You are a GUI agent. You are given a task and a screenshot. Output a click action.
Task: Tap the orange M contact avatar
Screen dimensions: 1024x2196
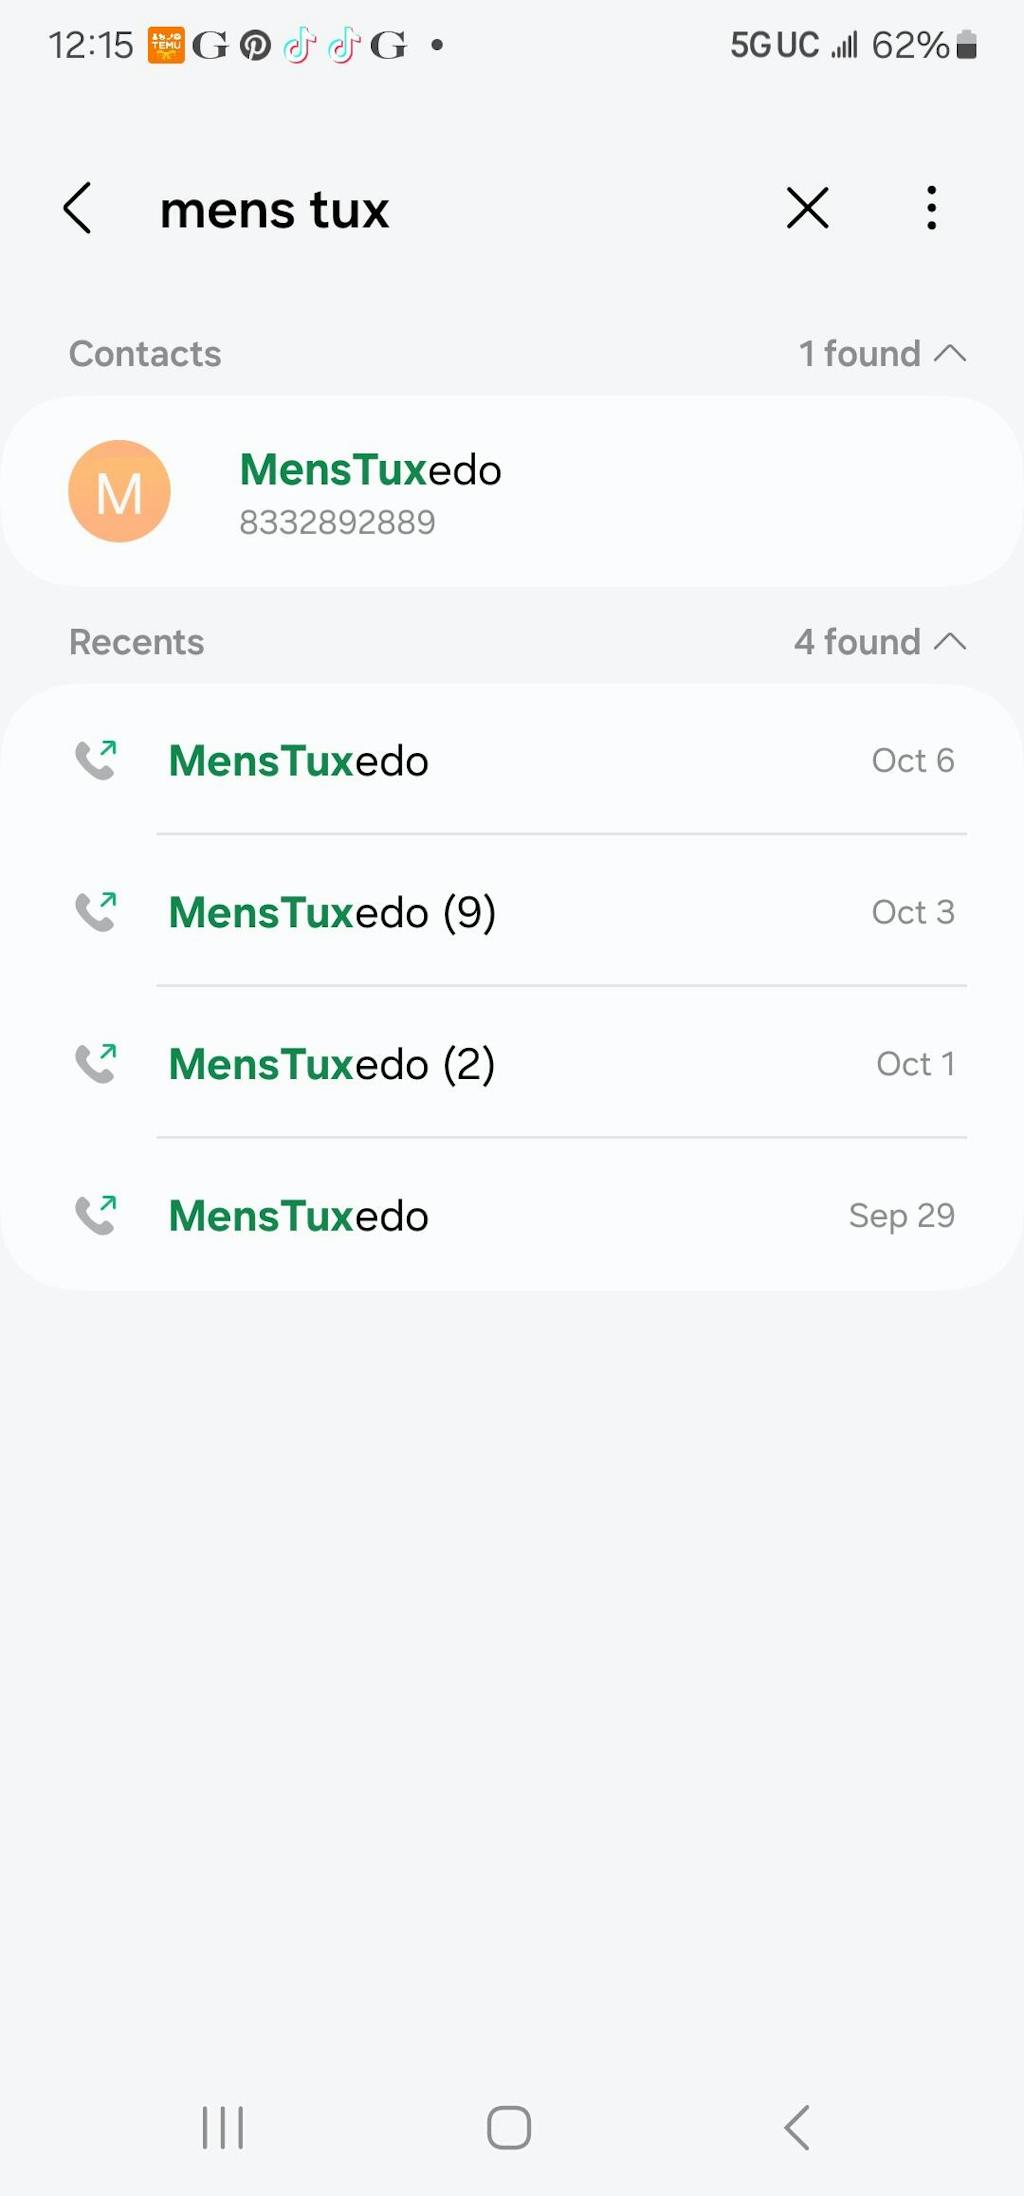pyautogui.click(x=119, y=491)
